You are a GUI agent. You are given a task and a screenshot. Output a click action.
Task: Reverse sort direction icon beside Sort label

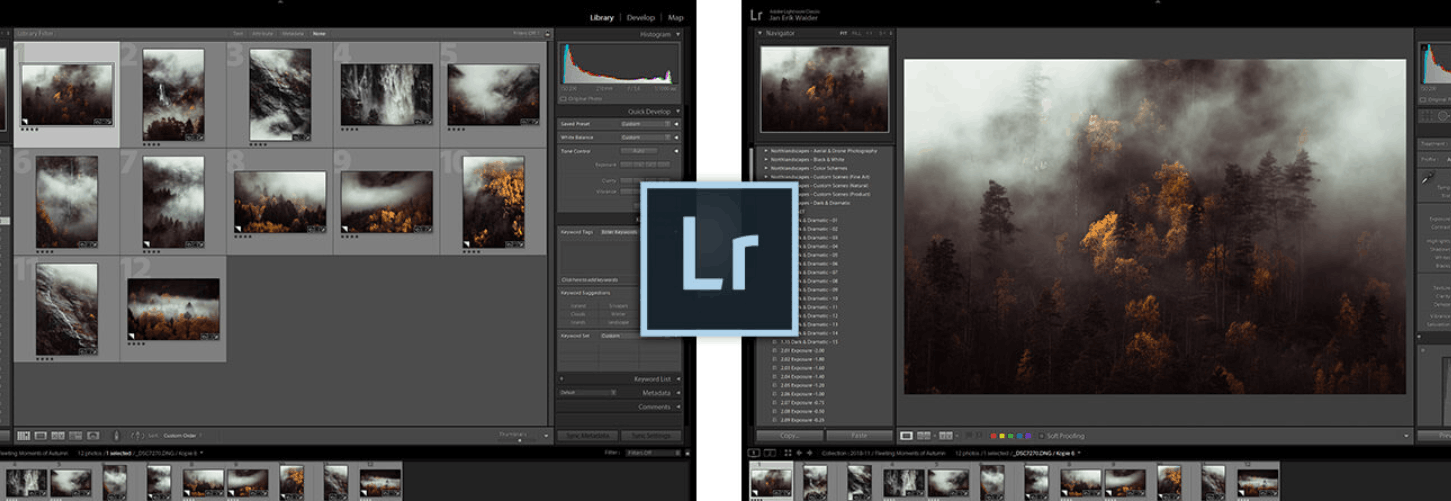point(137,435)
